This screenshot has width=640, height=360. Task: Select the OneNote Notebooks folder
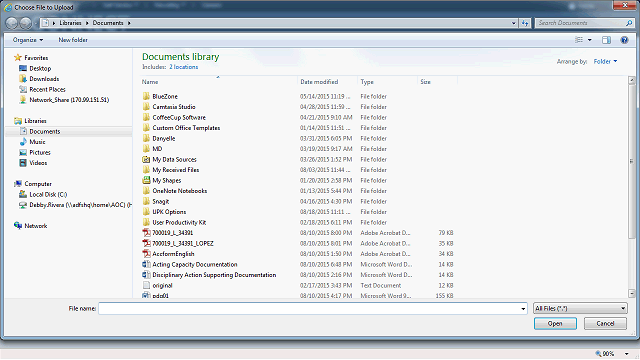click(180, 191)
